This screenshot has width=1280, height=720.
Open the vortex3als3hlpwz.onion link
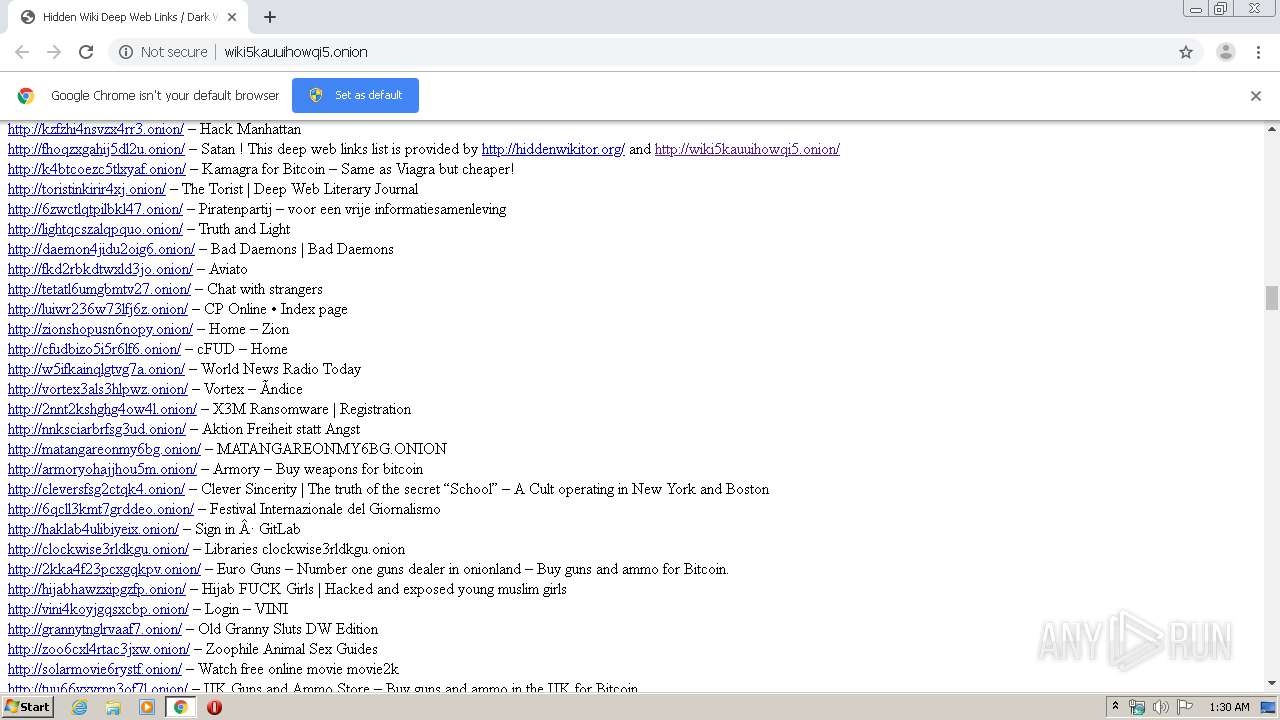point(98,389)
